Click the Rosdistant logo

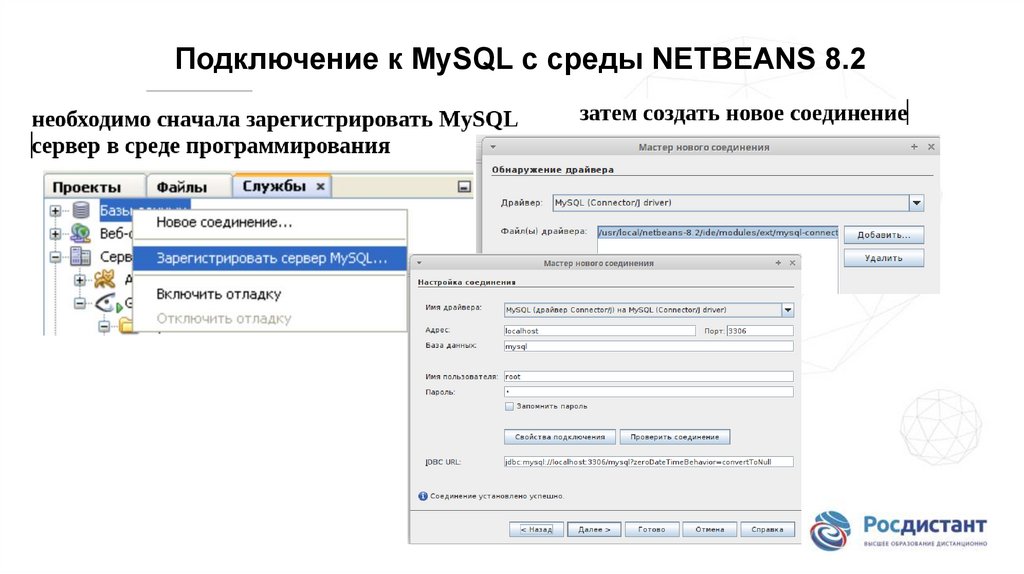pos(899,530)
